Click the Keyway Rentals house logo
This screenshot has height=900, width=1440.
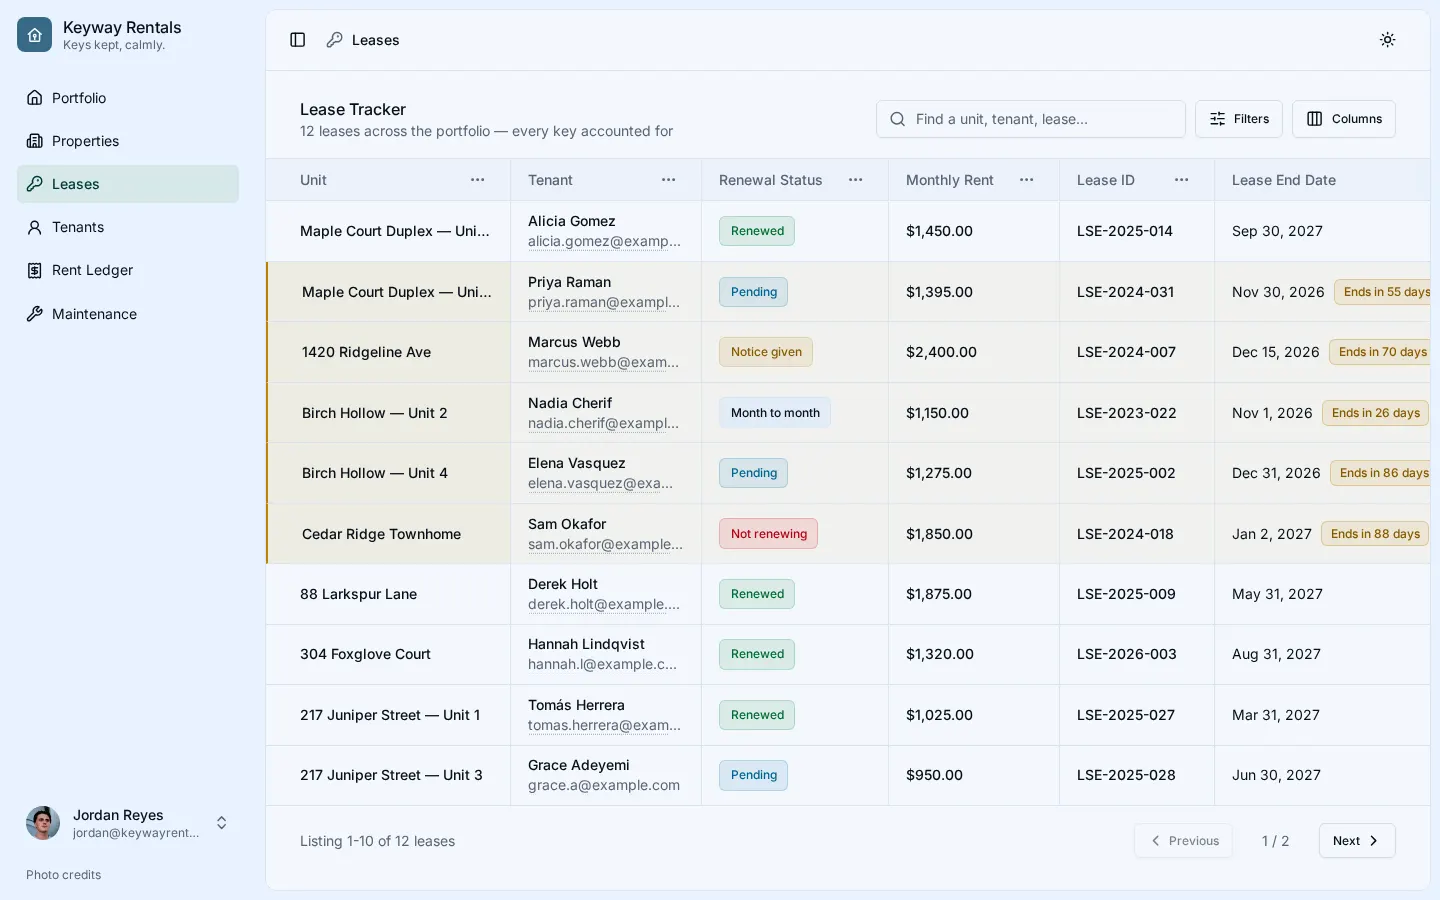point(34,35)
